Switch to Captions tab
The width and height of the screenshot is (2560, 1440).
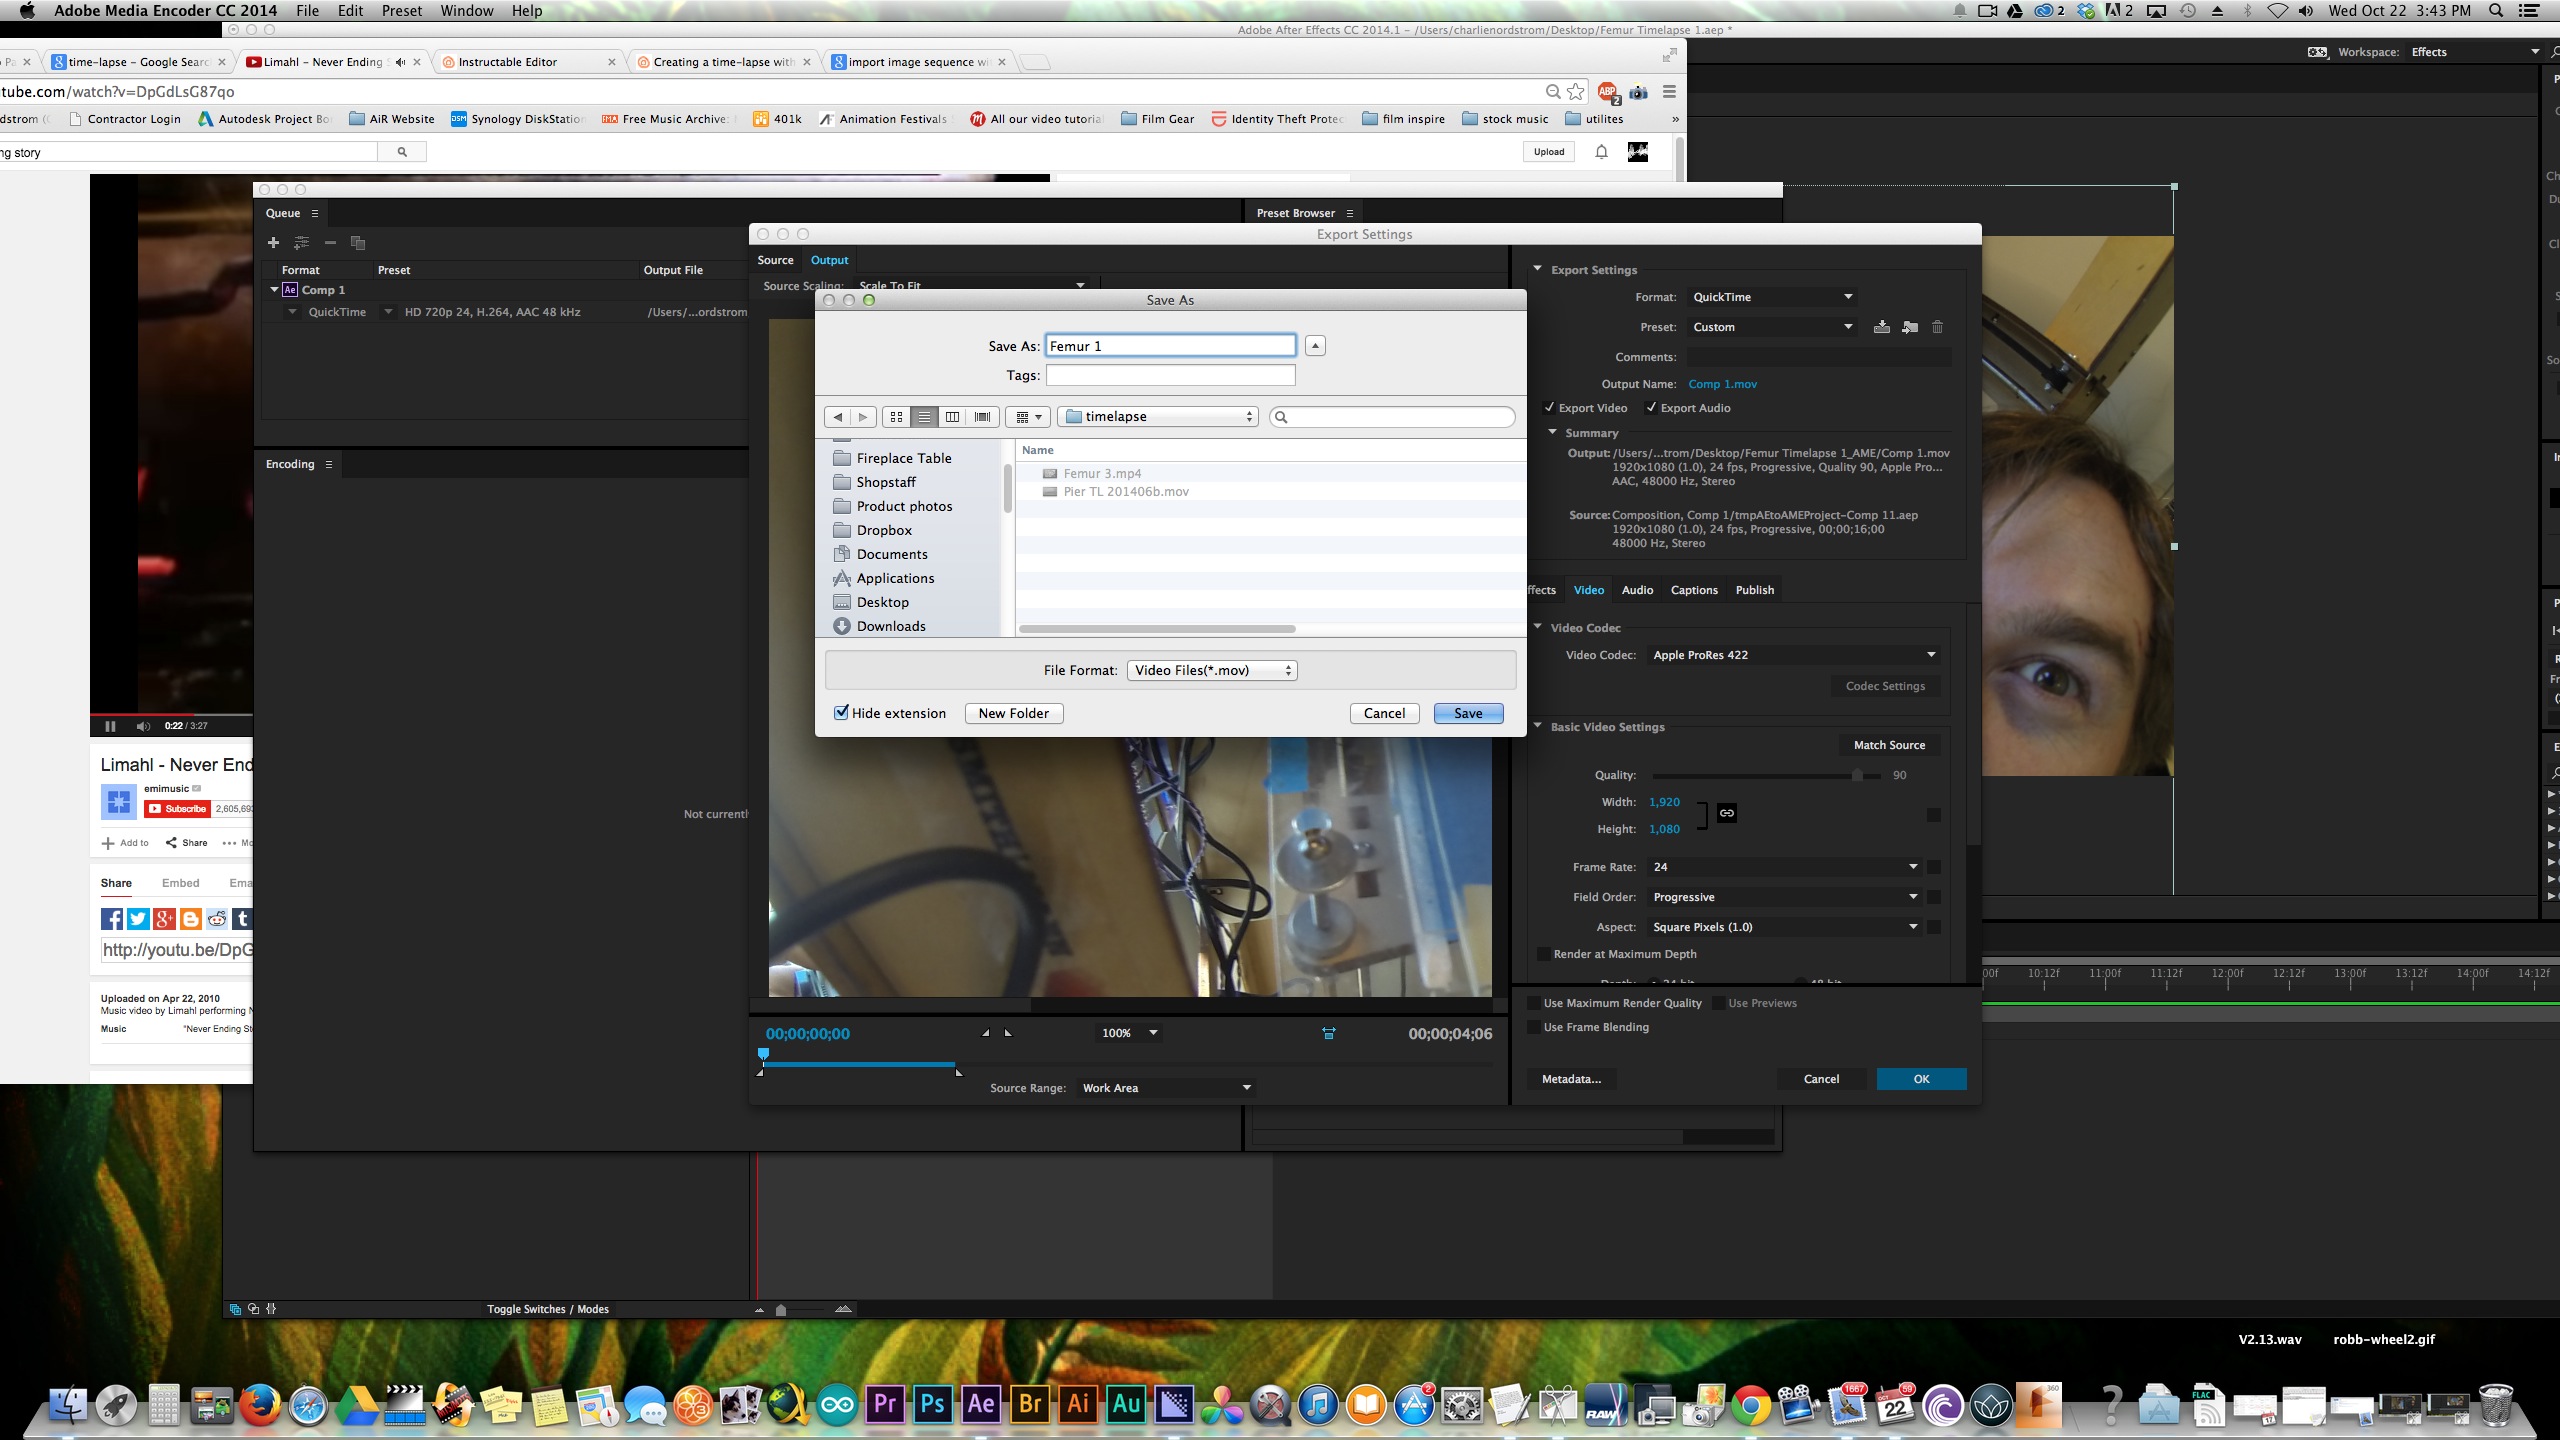(x=1694, y=590)
